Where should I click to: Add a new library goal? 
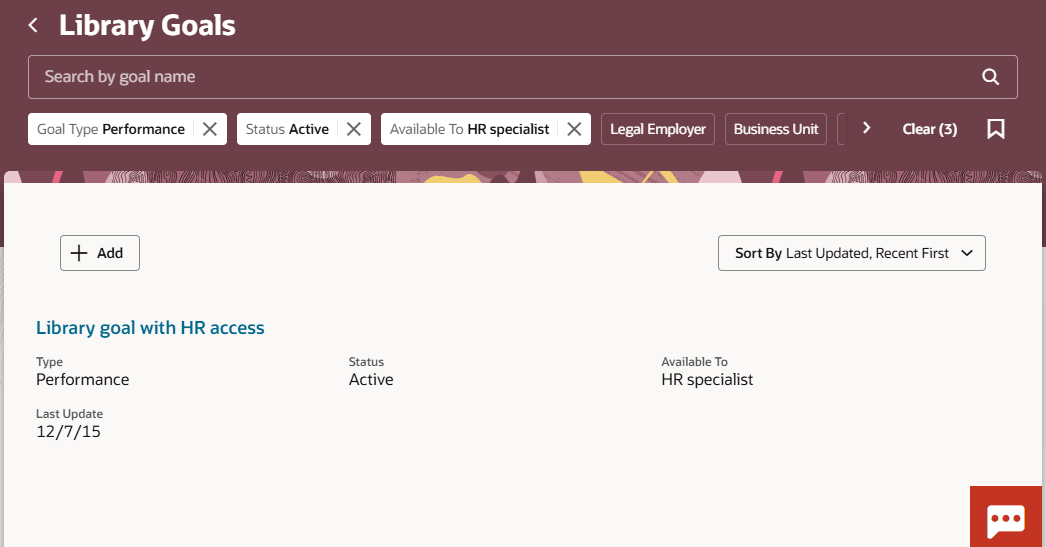100,253
